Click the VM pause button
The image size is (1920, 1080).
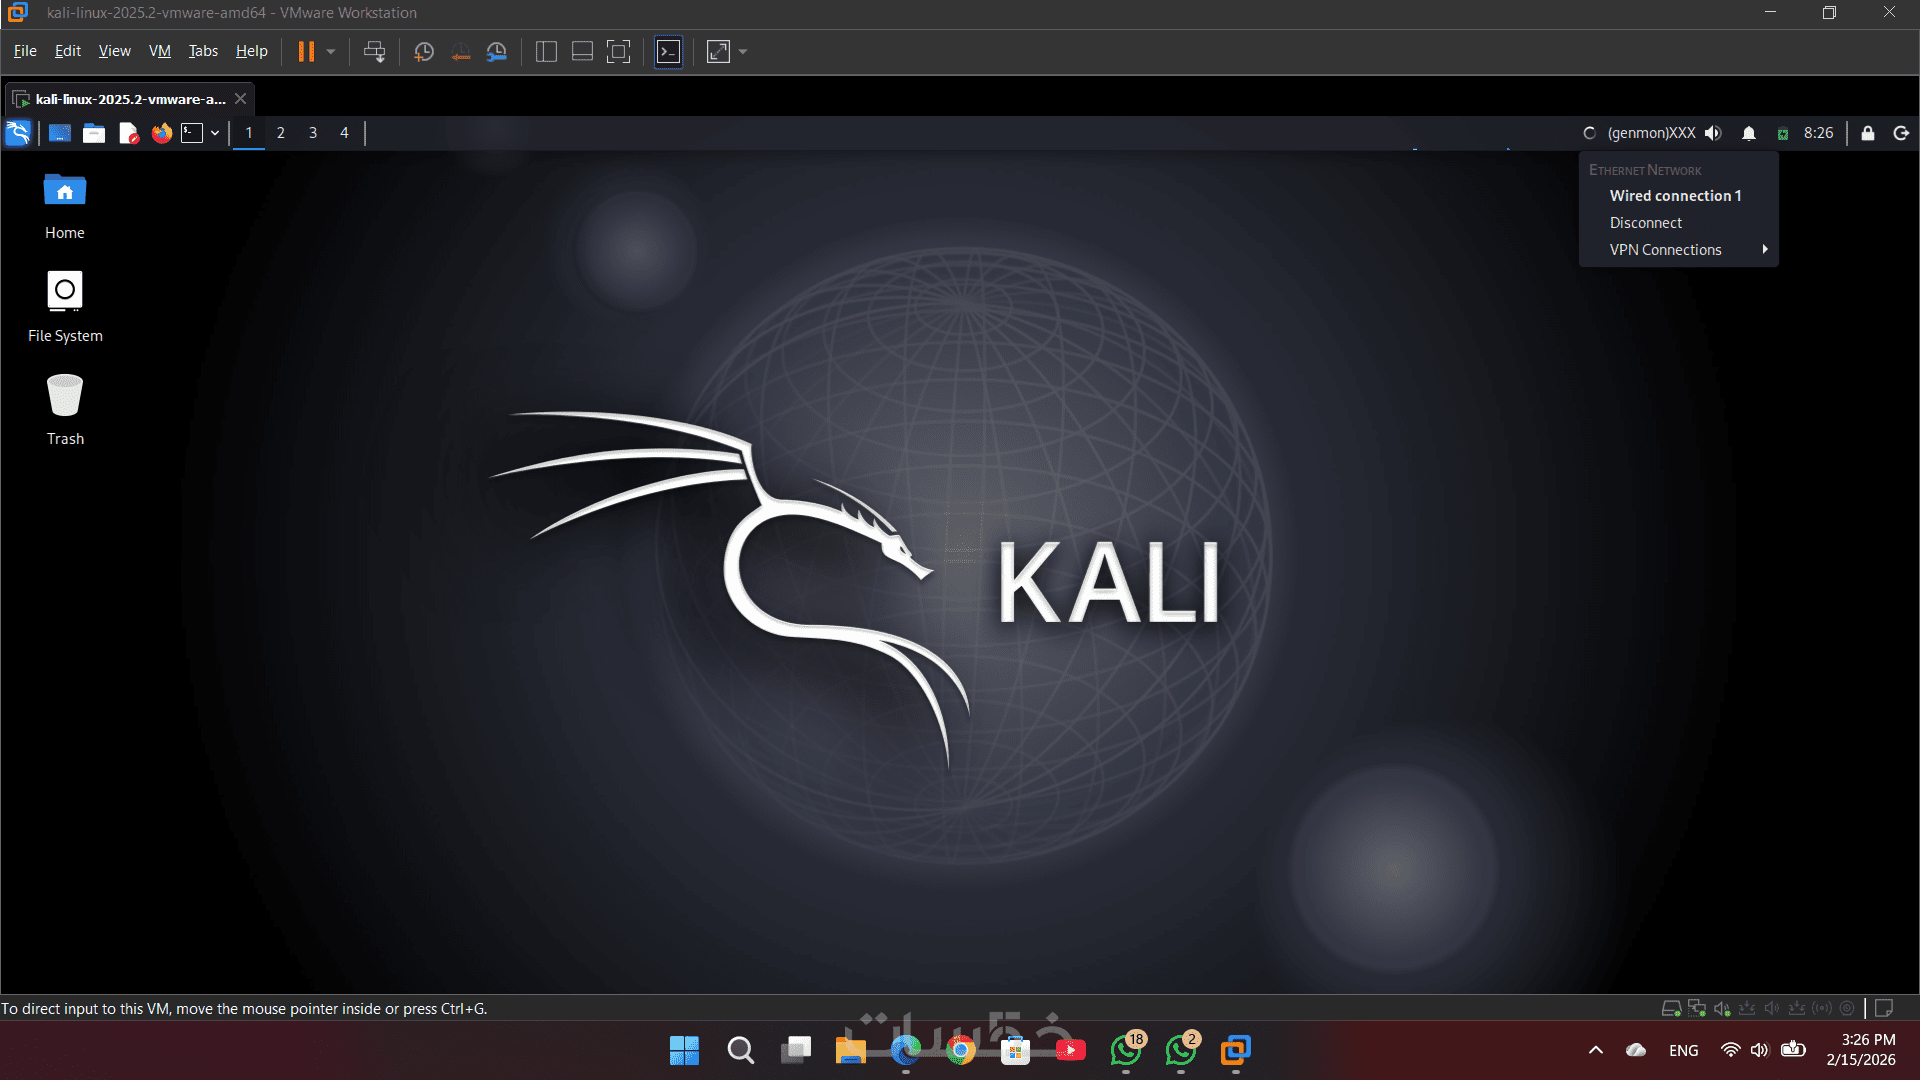coord(306,52)
